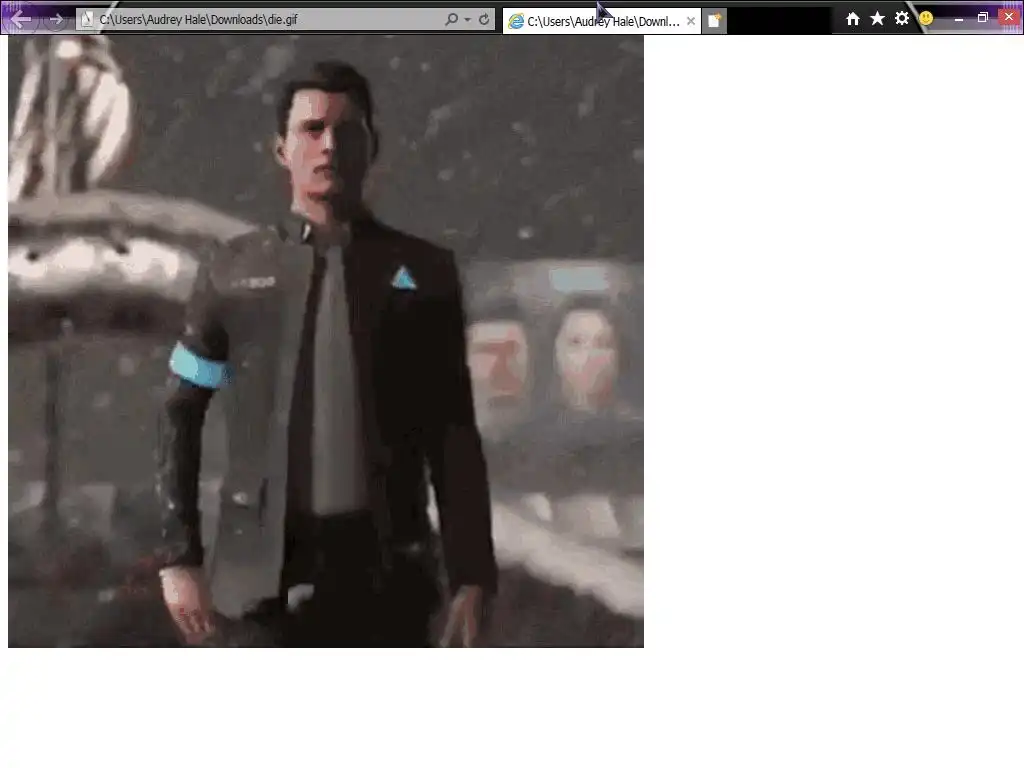
Task: Go back with the browser back arrow
Action: [x=21, y=19]
